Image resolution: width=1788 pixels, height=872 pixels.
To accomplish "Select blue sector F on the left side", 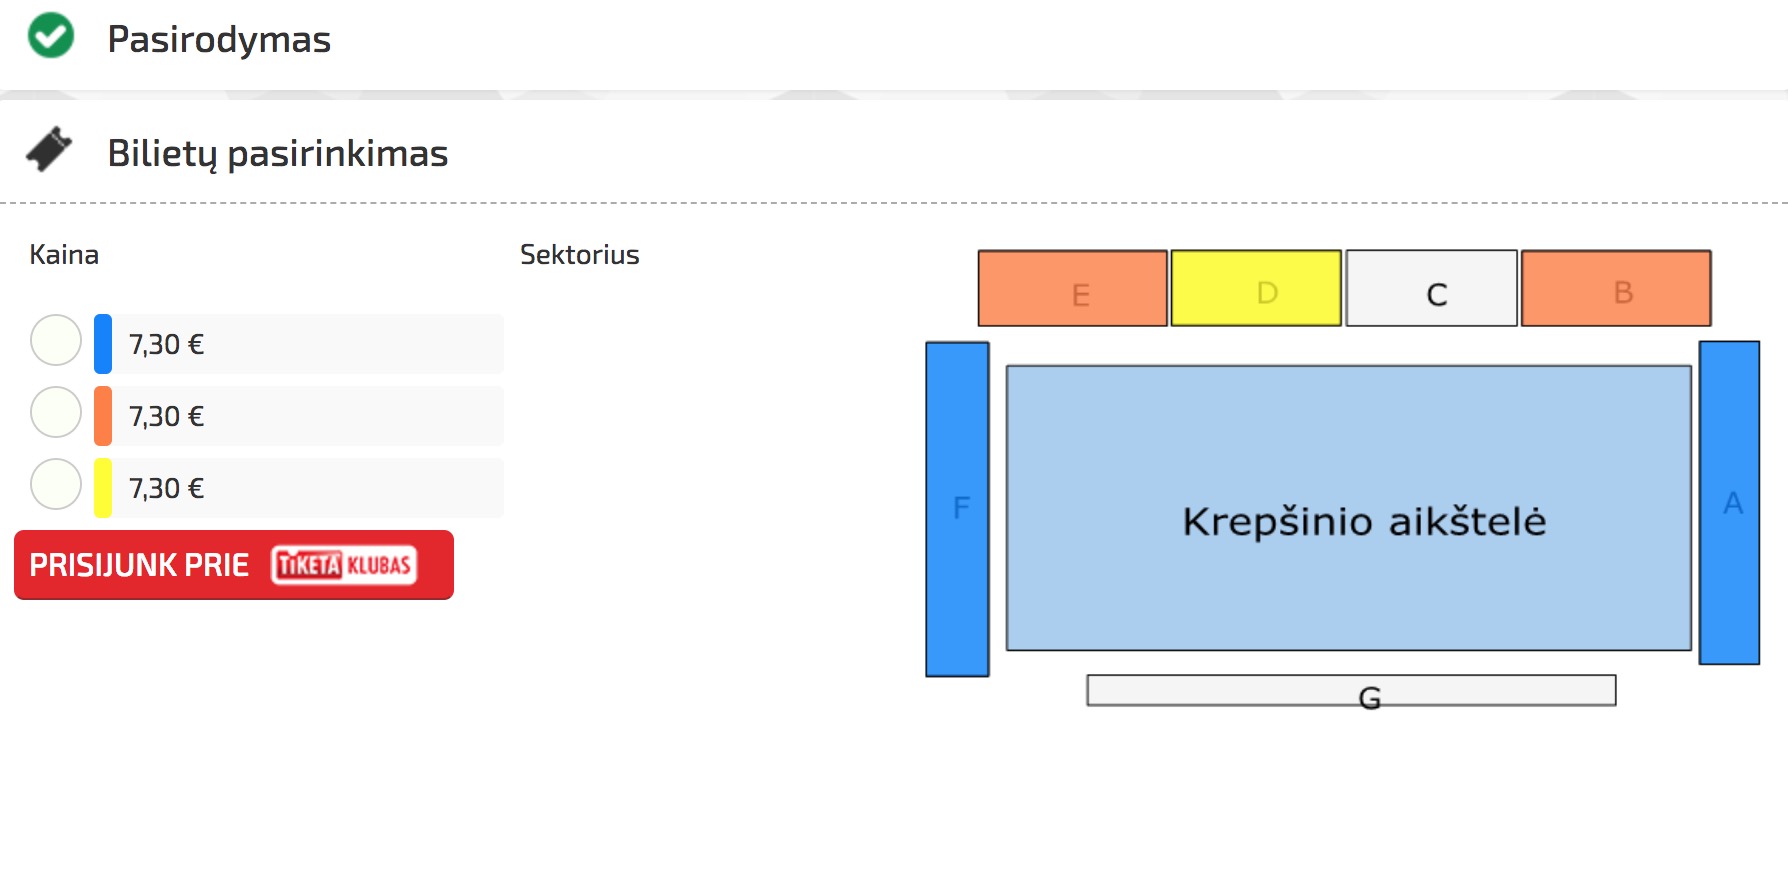I will coord(957,509).
